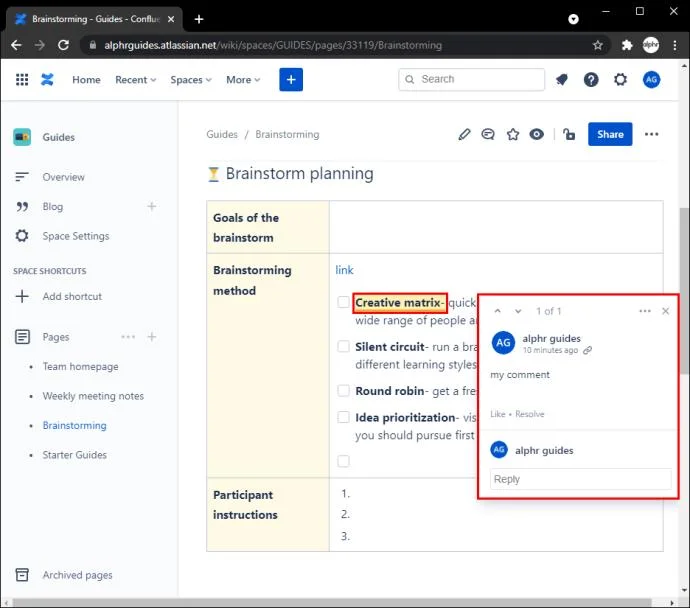This screenshot has width=690, height=608.
Task: Click the Add shortcut plus icon
Action: (x=22, y=297)
